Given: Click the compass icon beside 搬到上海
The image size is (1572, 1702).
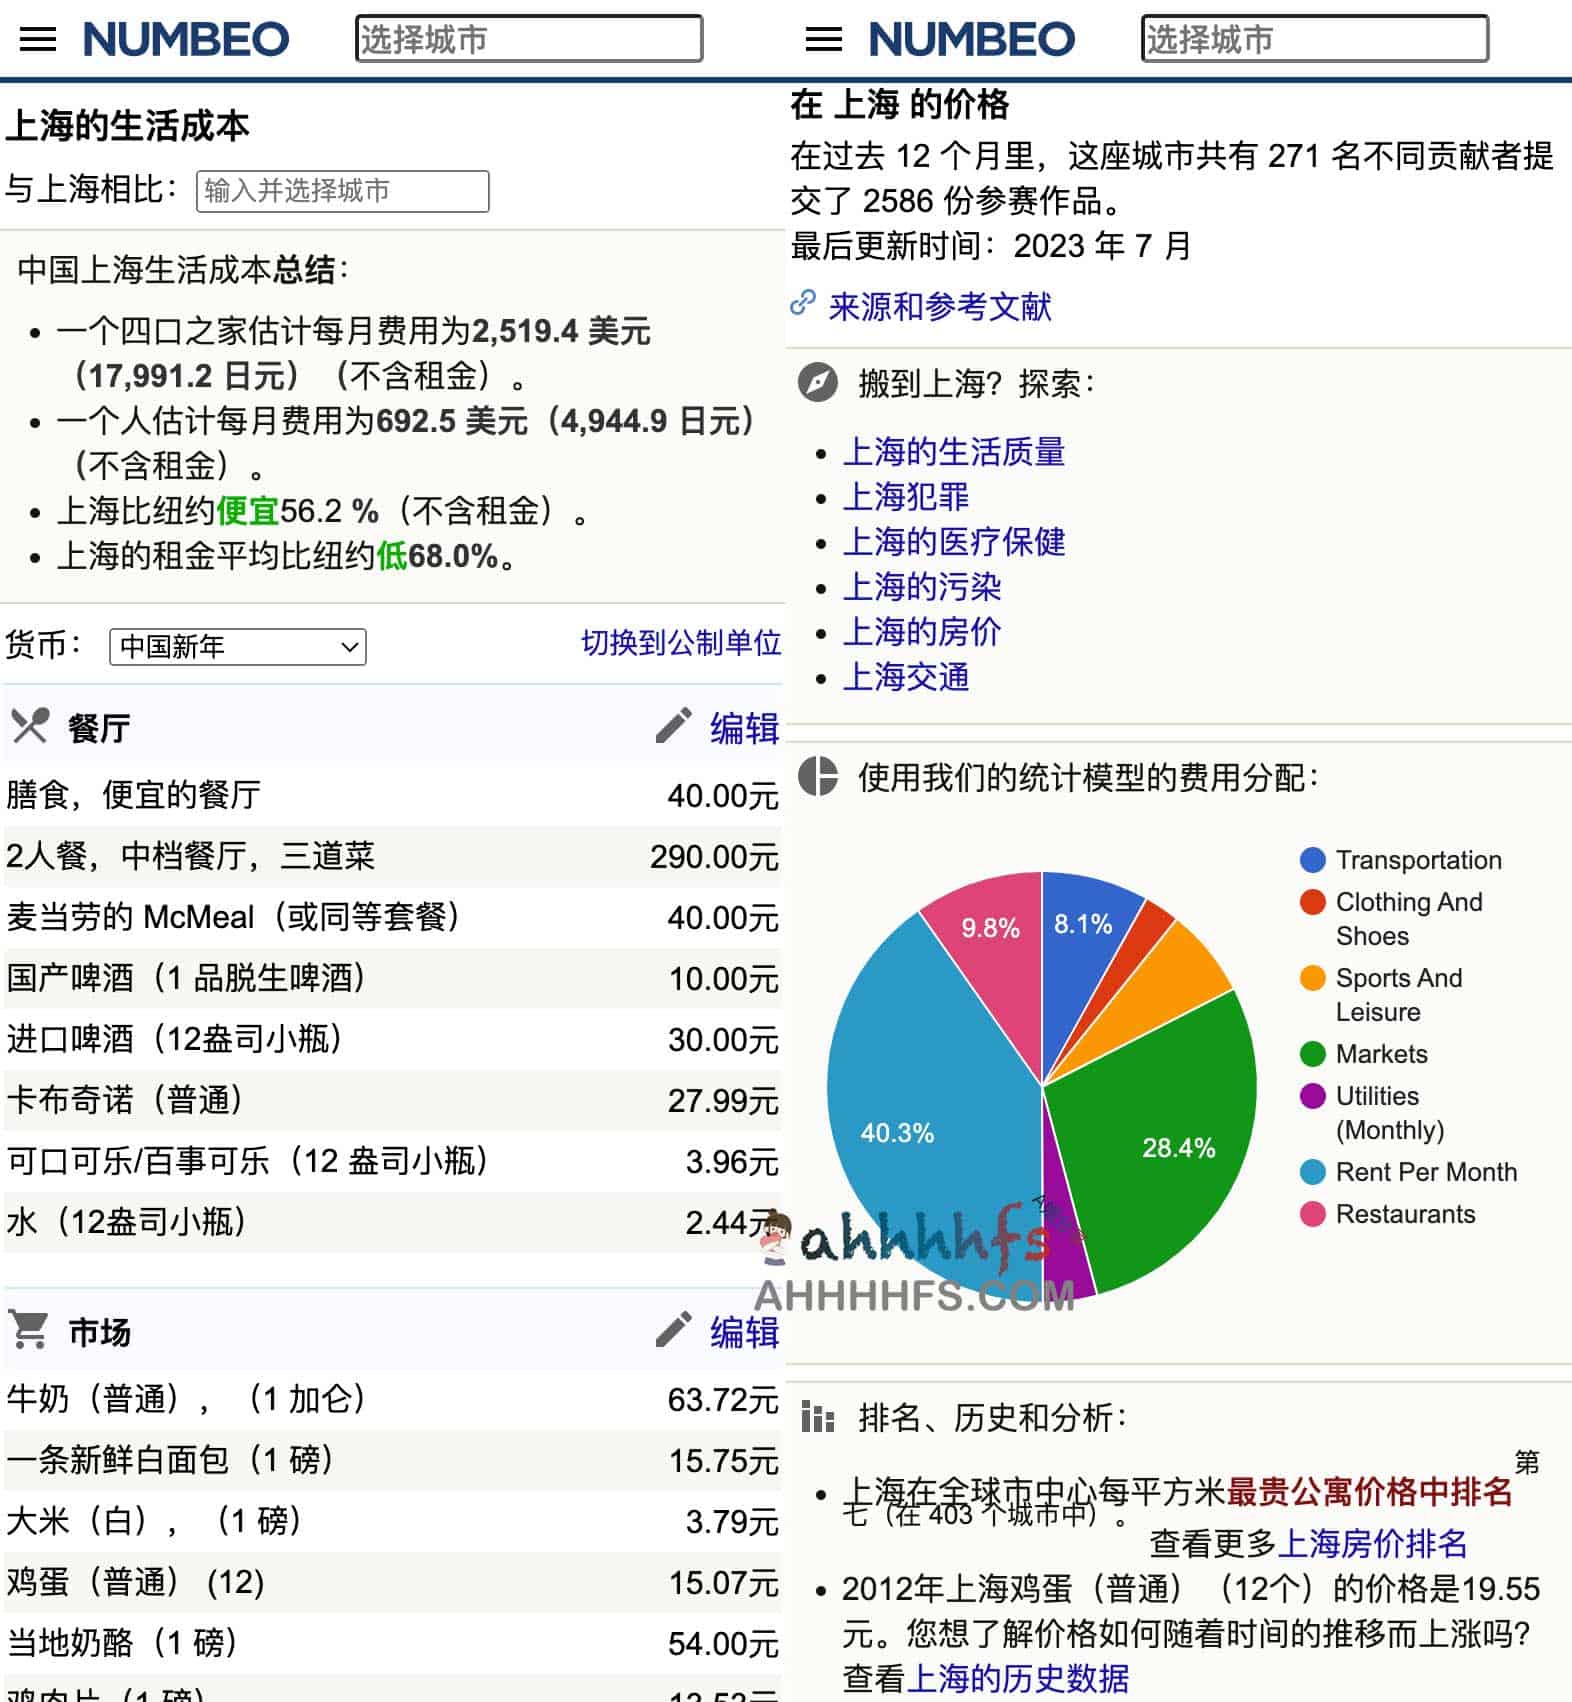Looking at the screenshot, I should pos(818,382).
